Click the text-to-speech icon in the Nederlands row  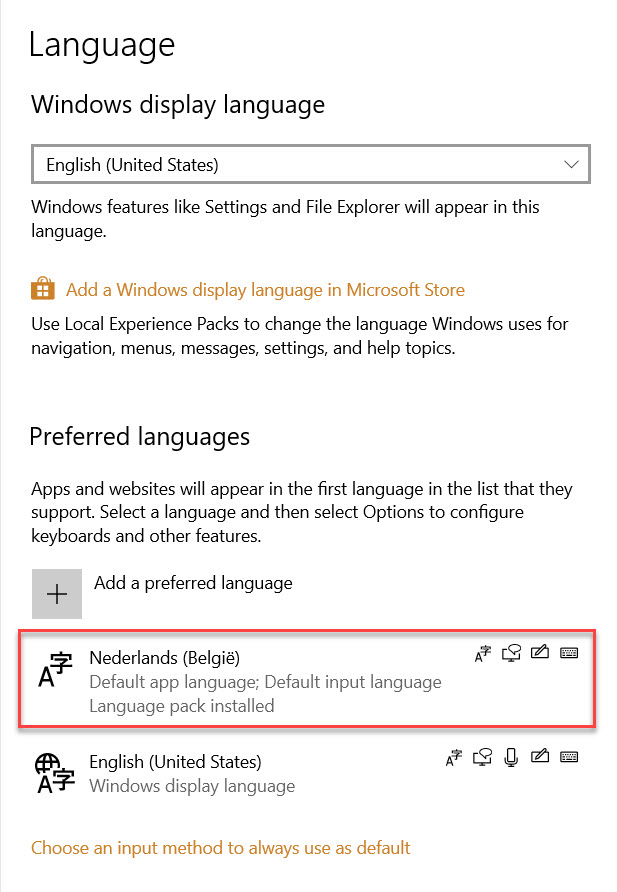[511, 654]
